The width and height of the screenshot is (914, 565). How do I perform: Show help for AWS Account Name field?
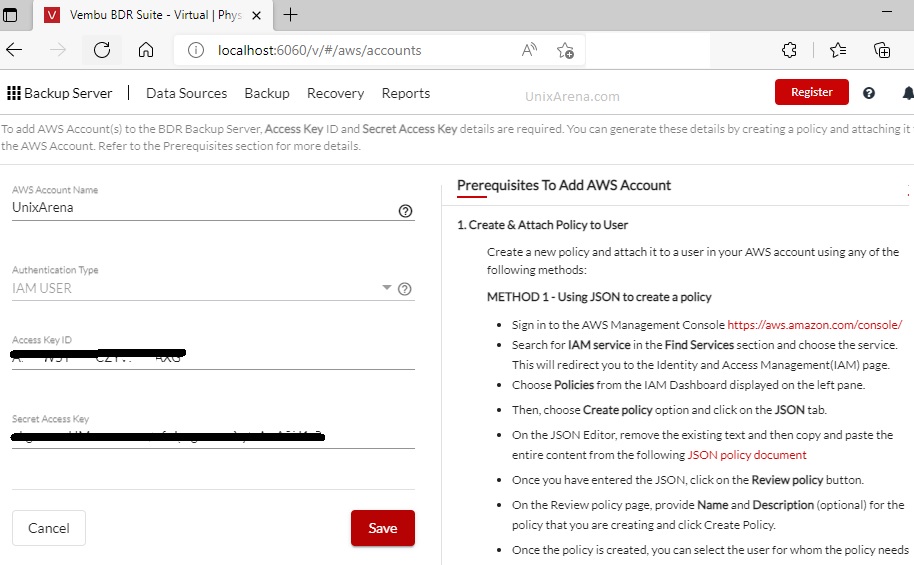405,211
